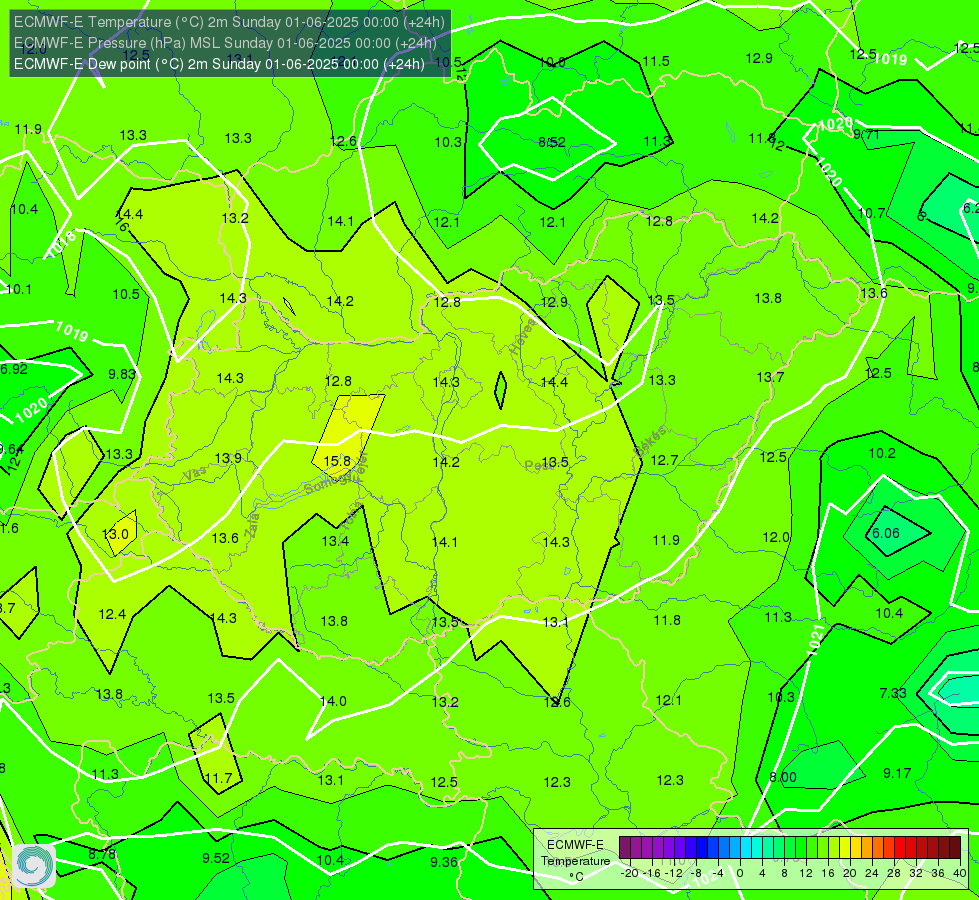Image resolution: width=979 pixels, height=900 pixels.
Task: Select the ECMWF-E Temperature 2m layer label
Action: (229, 22)
